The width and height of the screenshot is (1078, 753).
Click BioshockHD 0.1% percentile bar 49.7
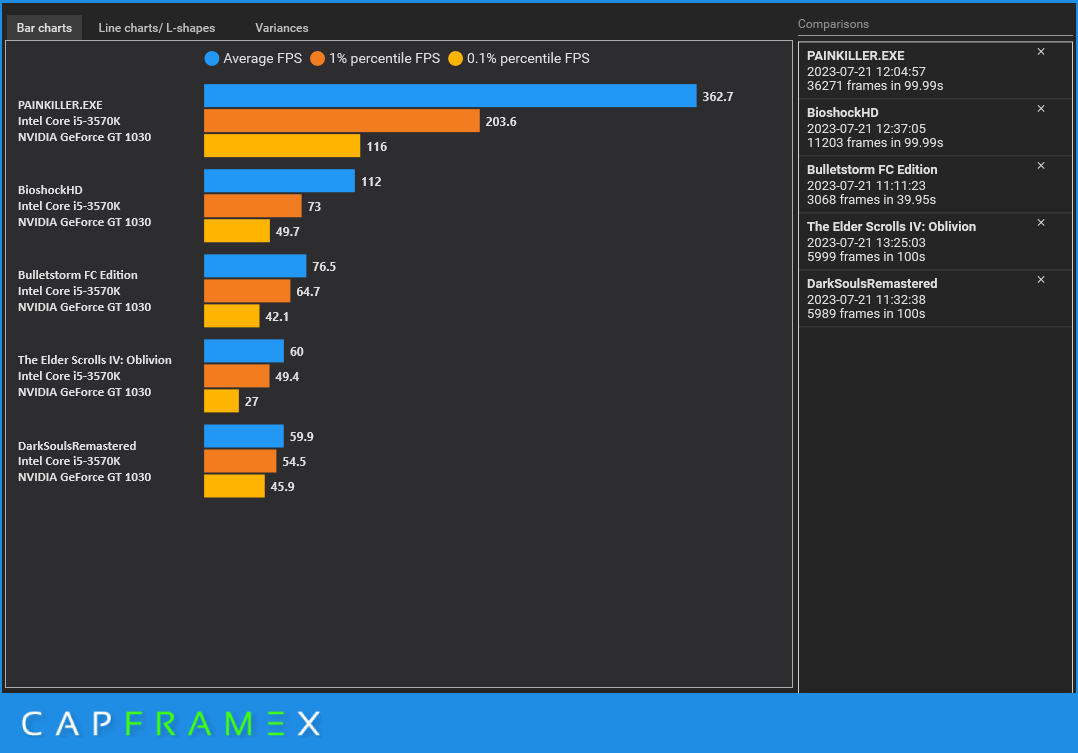(x=237, y=231)
